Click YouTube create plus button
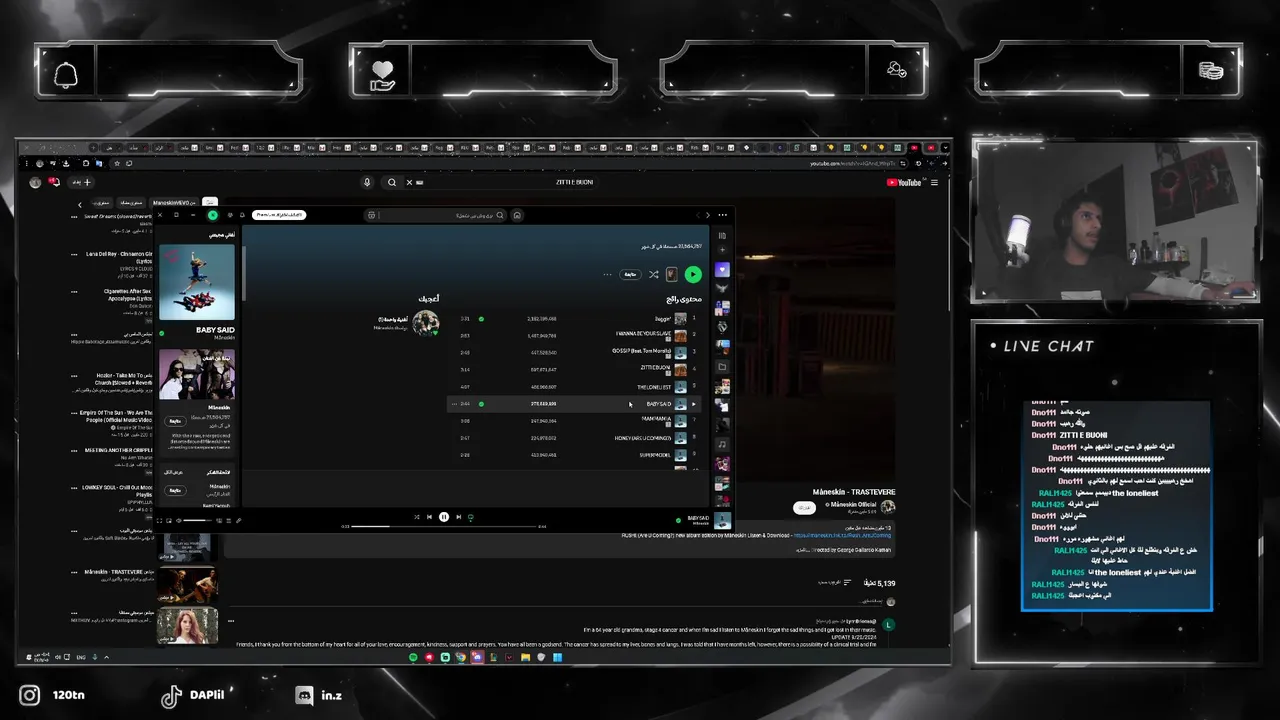The image size is (1280, 720). pyautogui.click(x=82, y=182)
